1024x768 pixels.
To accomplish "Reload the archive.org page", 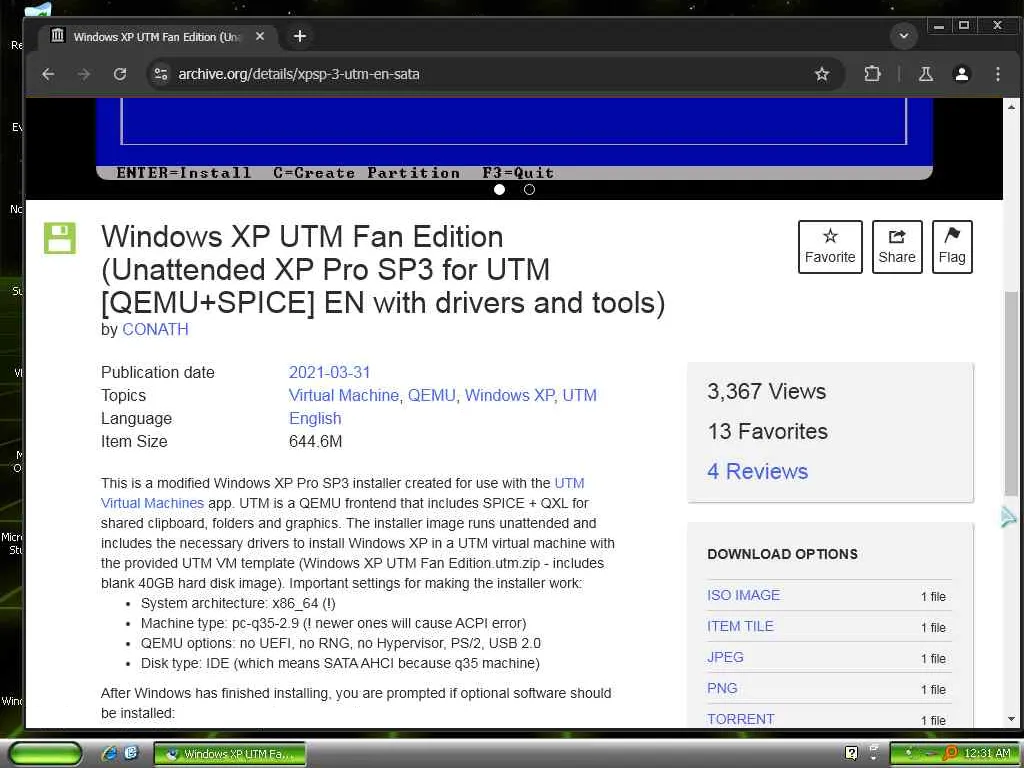I will click(120, 74).
